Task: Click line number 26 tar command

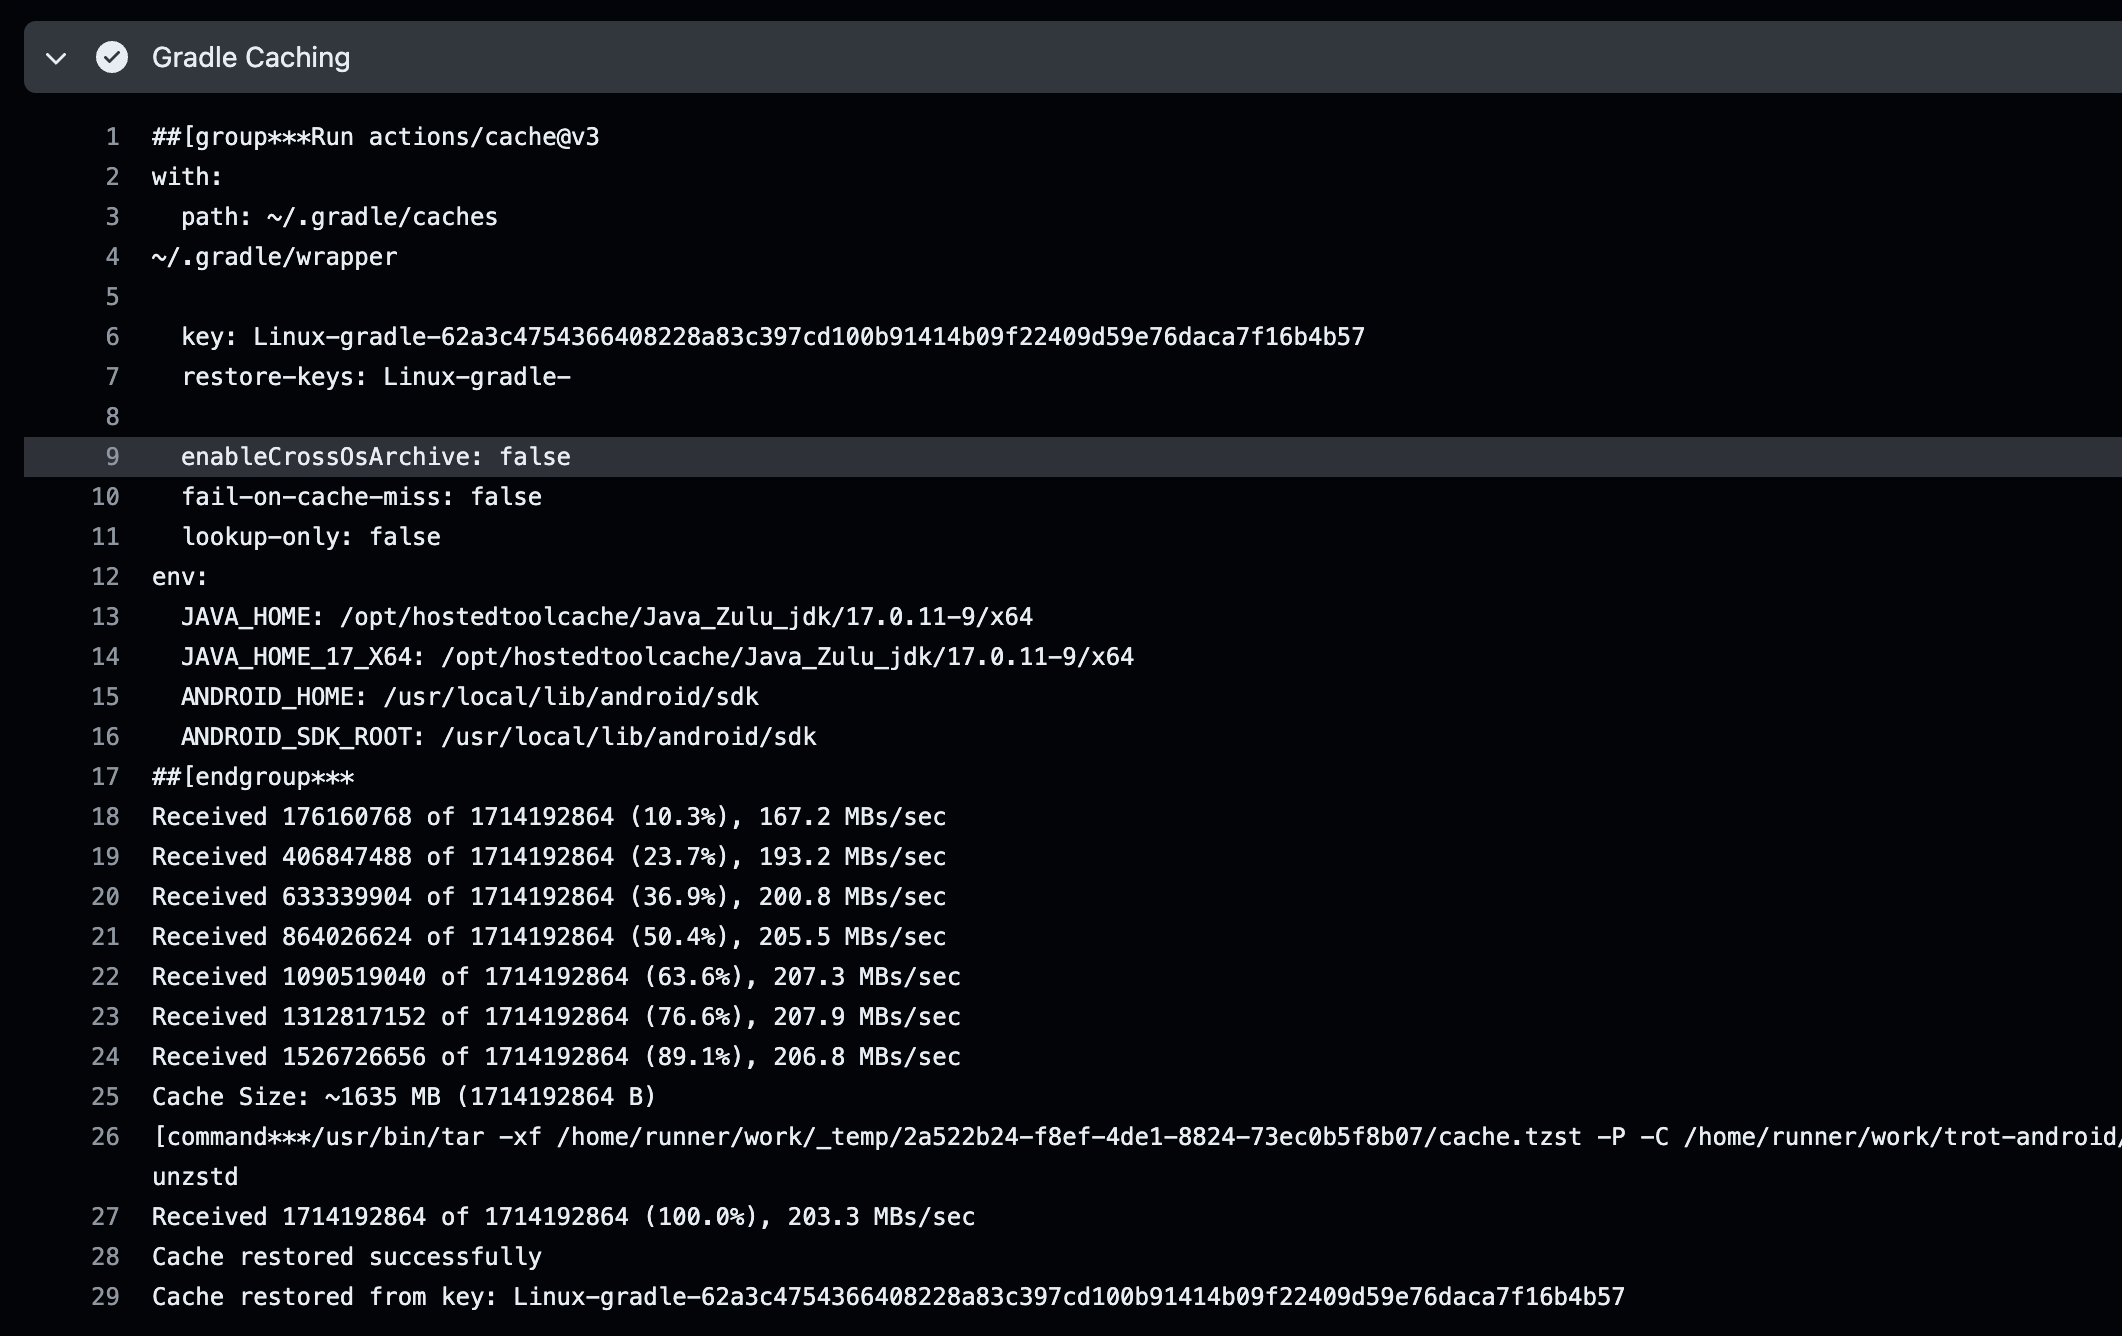Action: point(105,1137)
